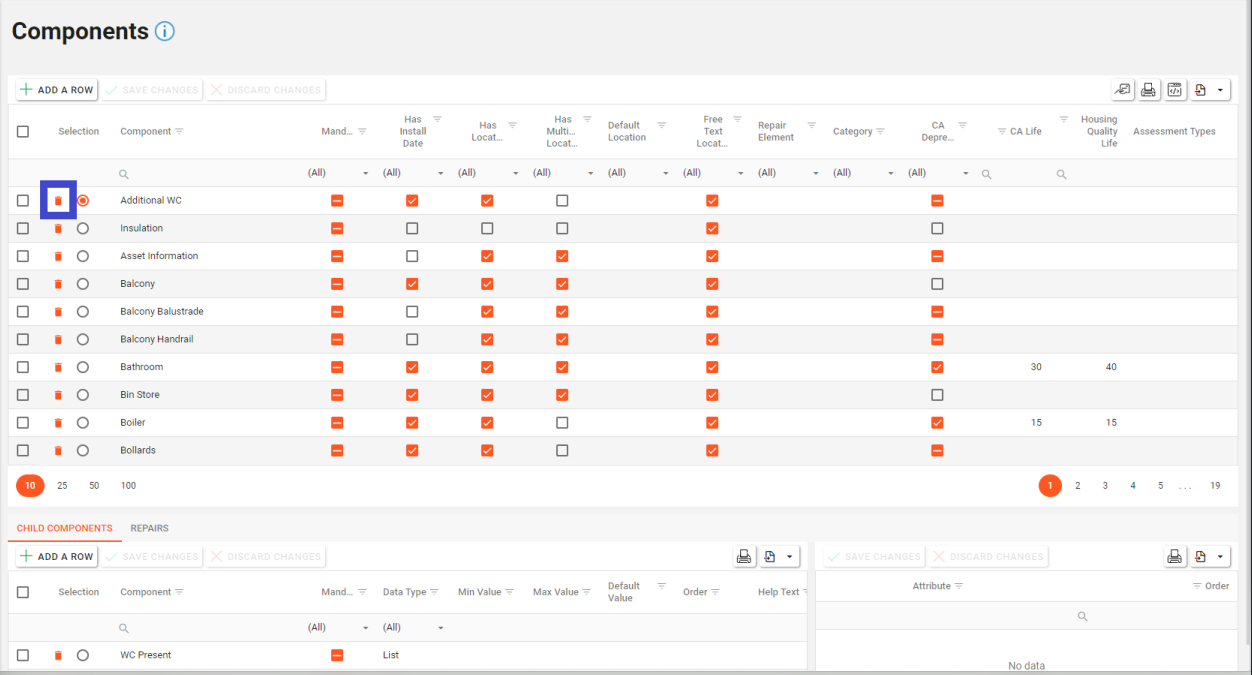This screenshot has height=675, width=1252.
Task: Delete the Additional WC row
Action: 58,201
